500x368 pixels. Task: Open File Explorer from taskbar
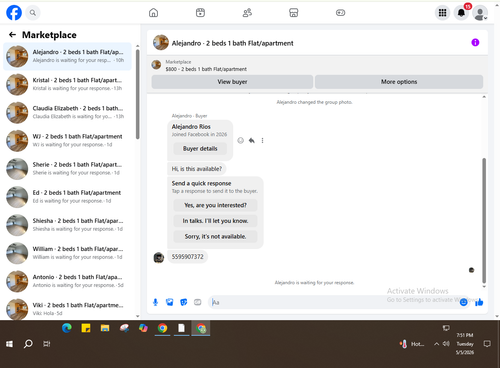coord(105,328)
